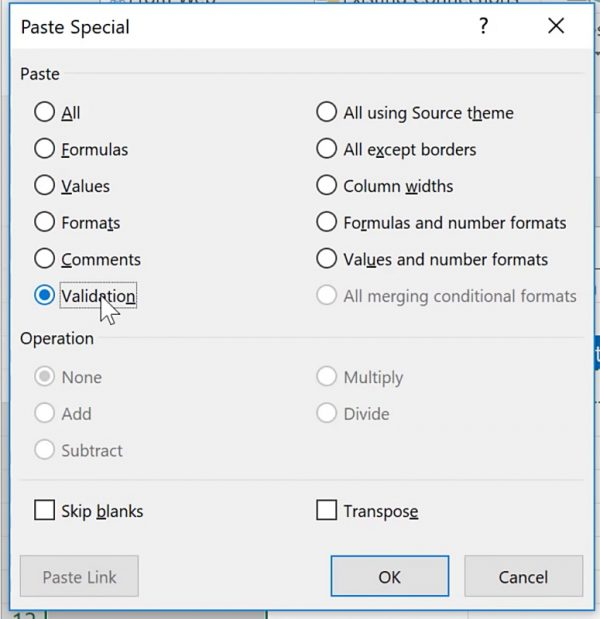600x619 pixels.
Task: Select the Comments paste option
Action: tap(44, 259)
